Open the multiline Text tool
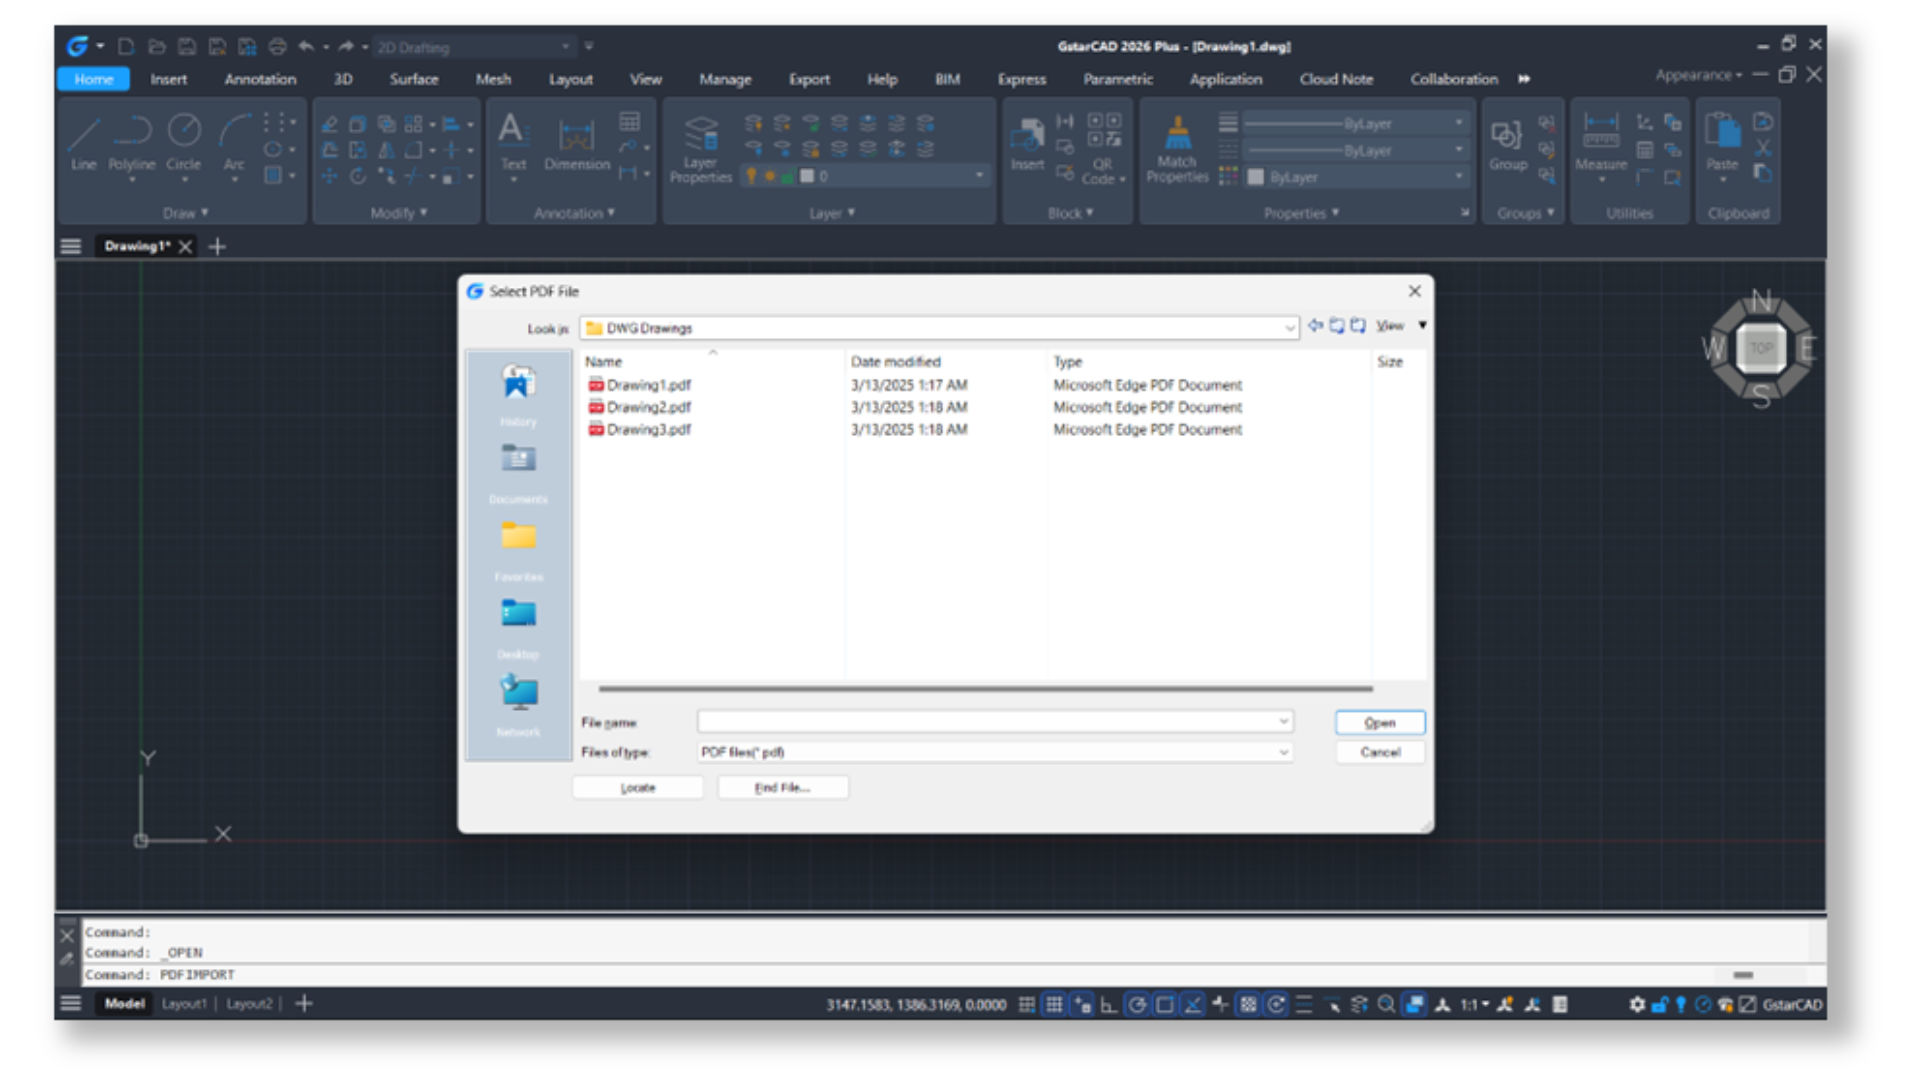 [x=511, y=140]
